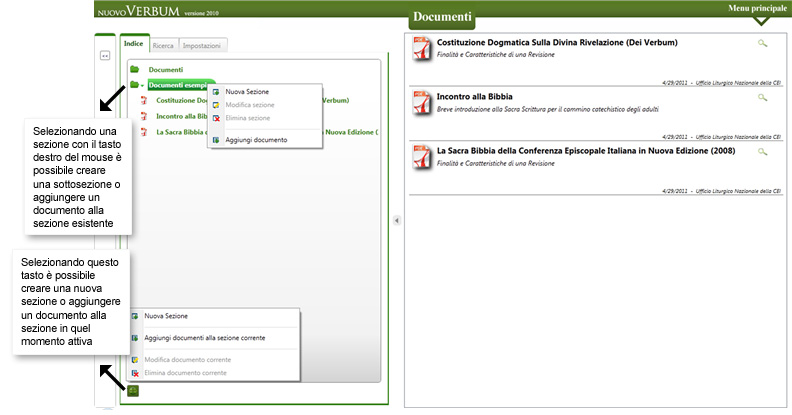The height and width of the screenshot is (415, 792).
Task: Collapse the sidebar with the double-arrow button
Action: coord(104,56)
